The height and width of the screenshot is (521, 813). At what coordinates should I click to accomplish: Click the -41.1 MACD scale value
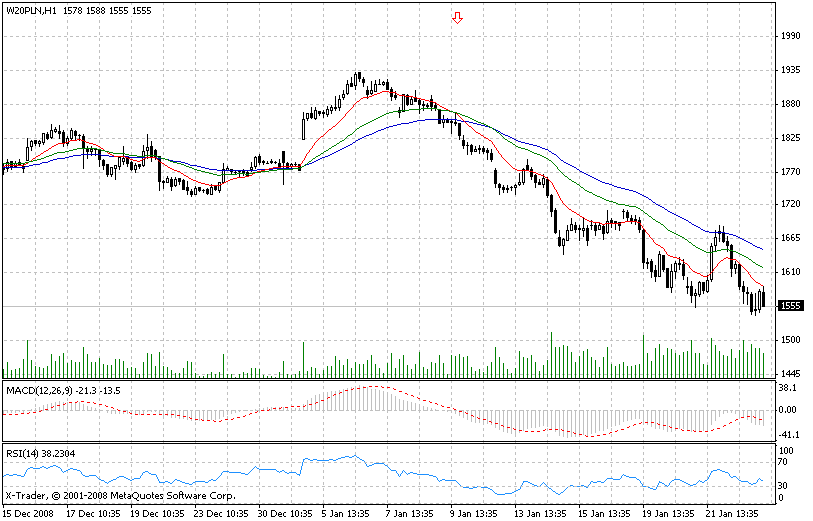(788, 435)
